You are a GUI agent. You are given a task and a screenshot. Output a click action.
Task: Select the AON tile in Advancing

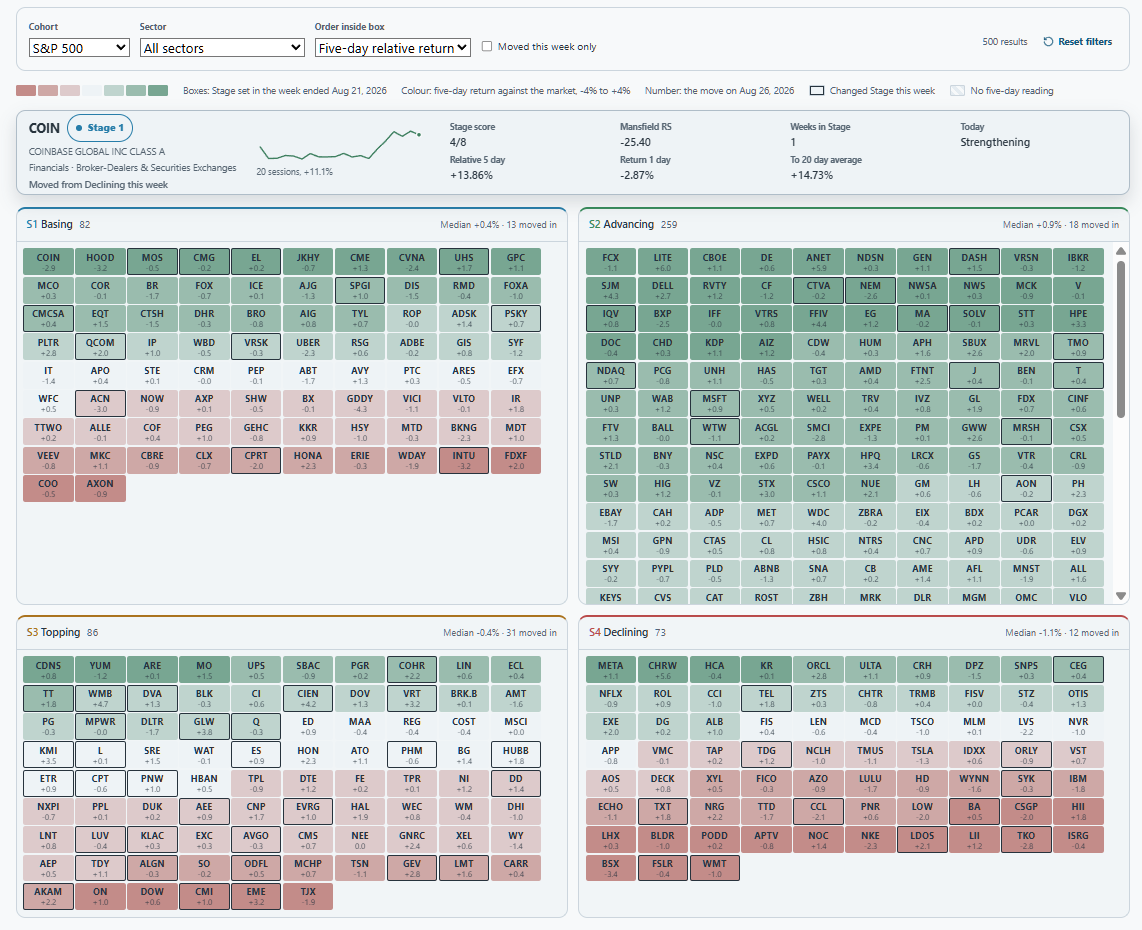(x=1026, y=489)
